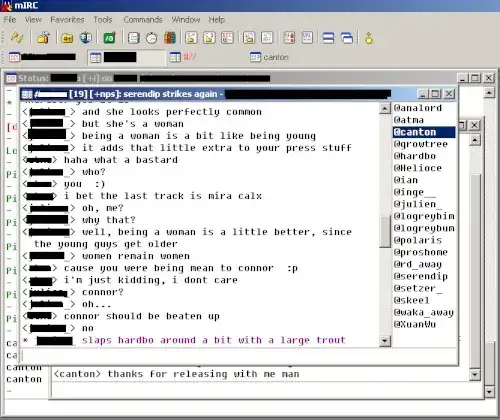Switch to the canton switchbar window
The height and width of the screenshot is (420, 500).
coord(269,57)
